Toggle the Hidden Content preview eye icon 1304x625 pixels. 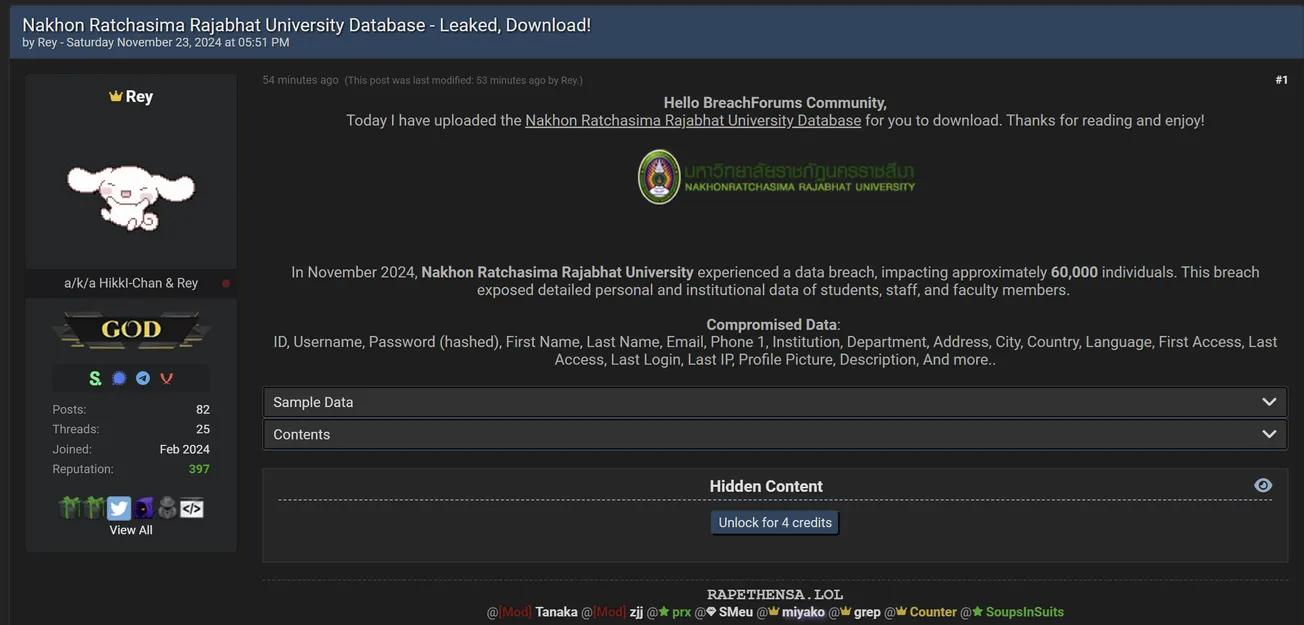click(1262, 484)
